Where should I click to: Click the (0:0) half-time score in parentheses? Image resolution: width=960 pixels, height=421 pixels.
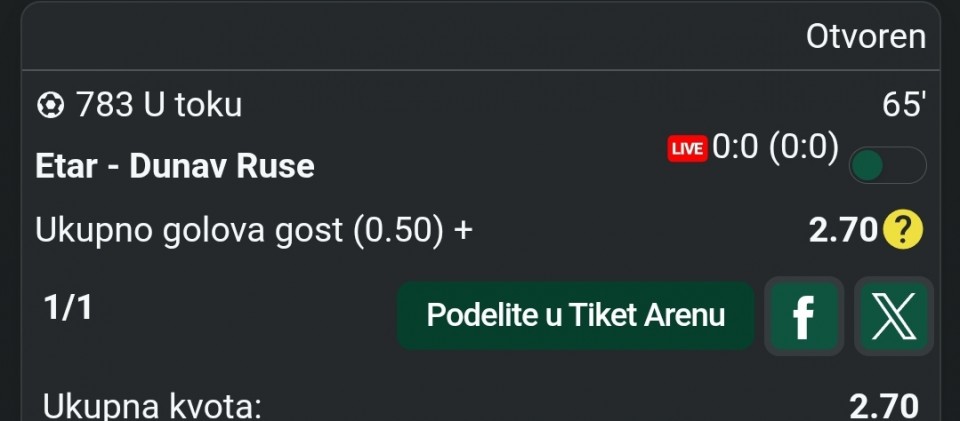pos(803,148)
